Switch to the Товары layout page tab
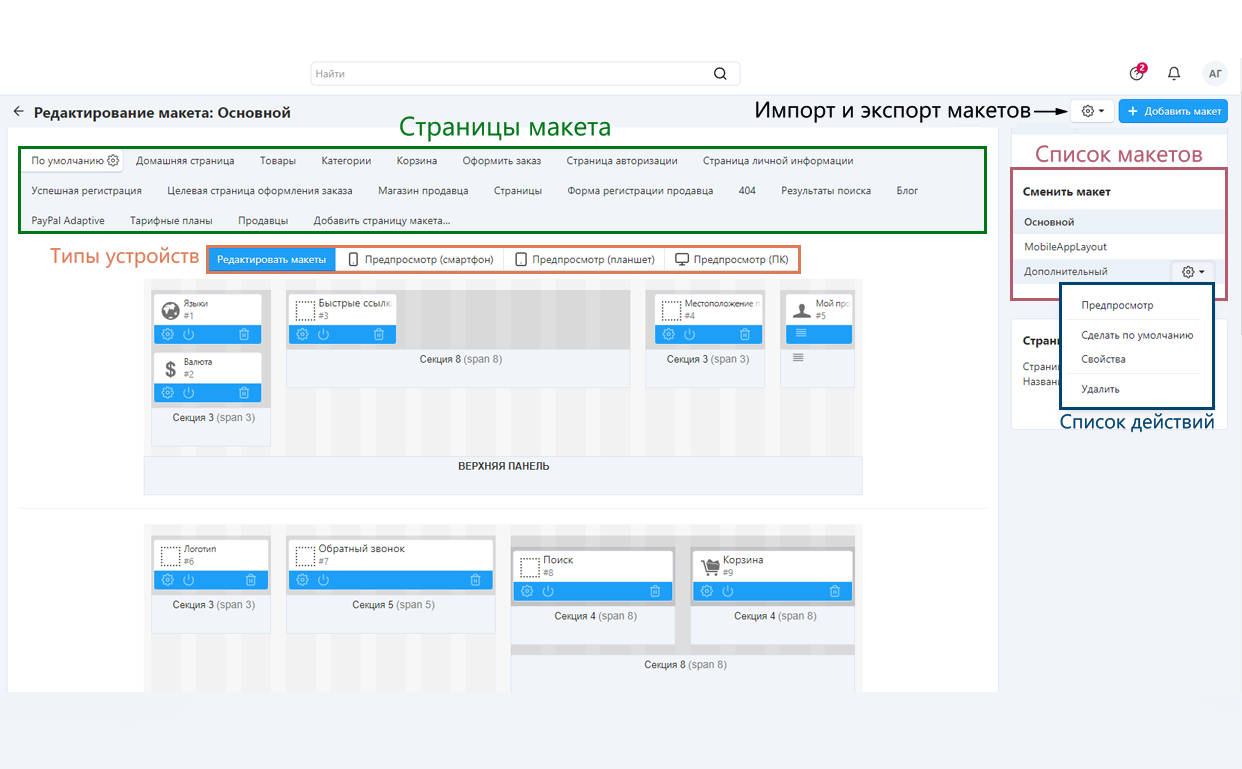1242x769 pixels. [x=277, y=160]
